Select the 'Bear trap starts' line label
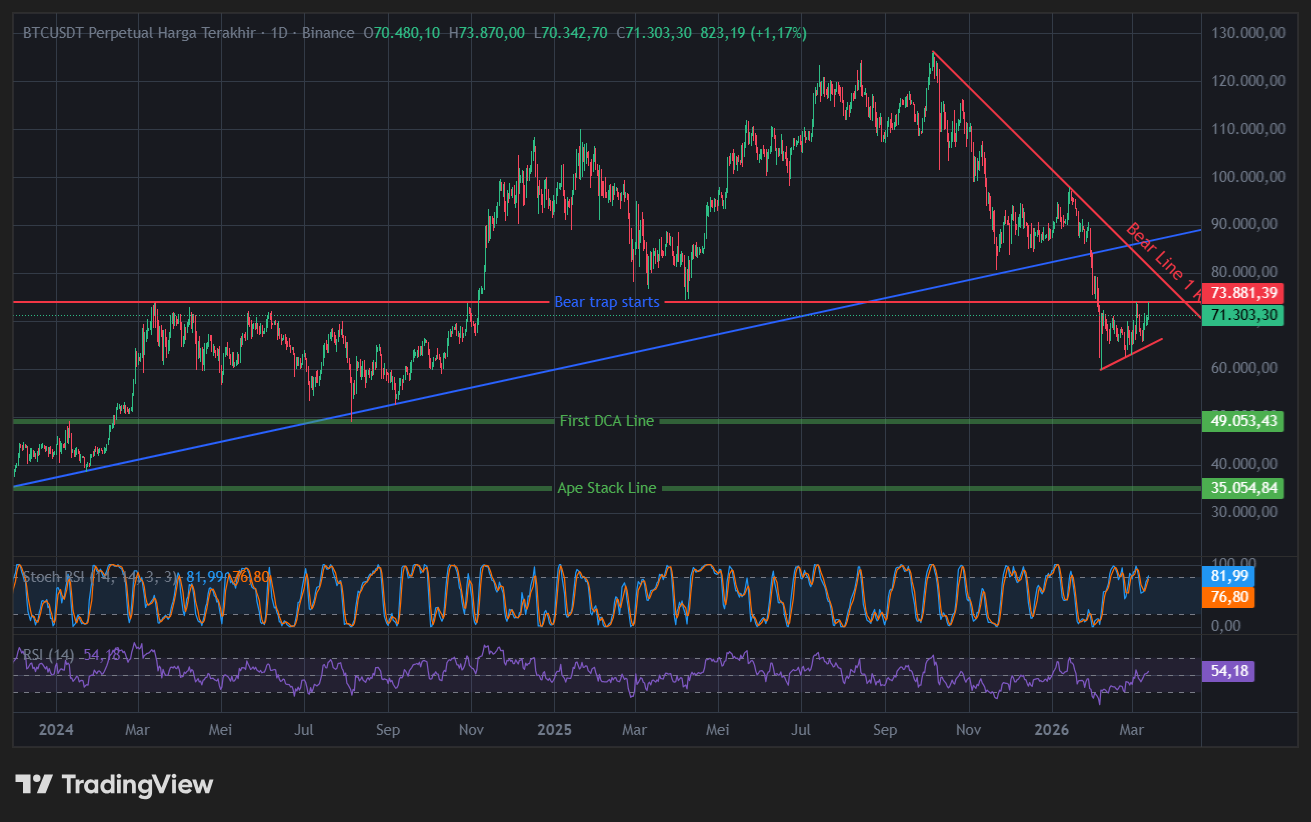This screenshot has width=1311, height=822. (607, 302)
